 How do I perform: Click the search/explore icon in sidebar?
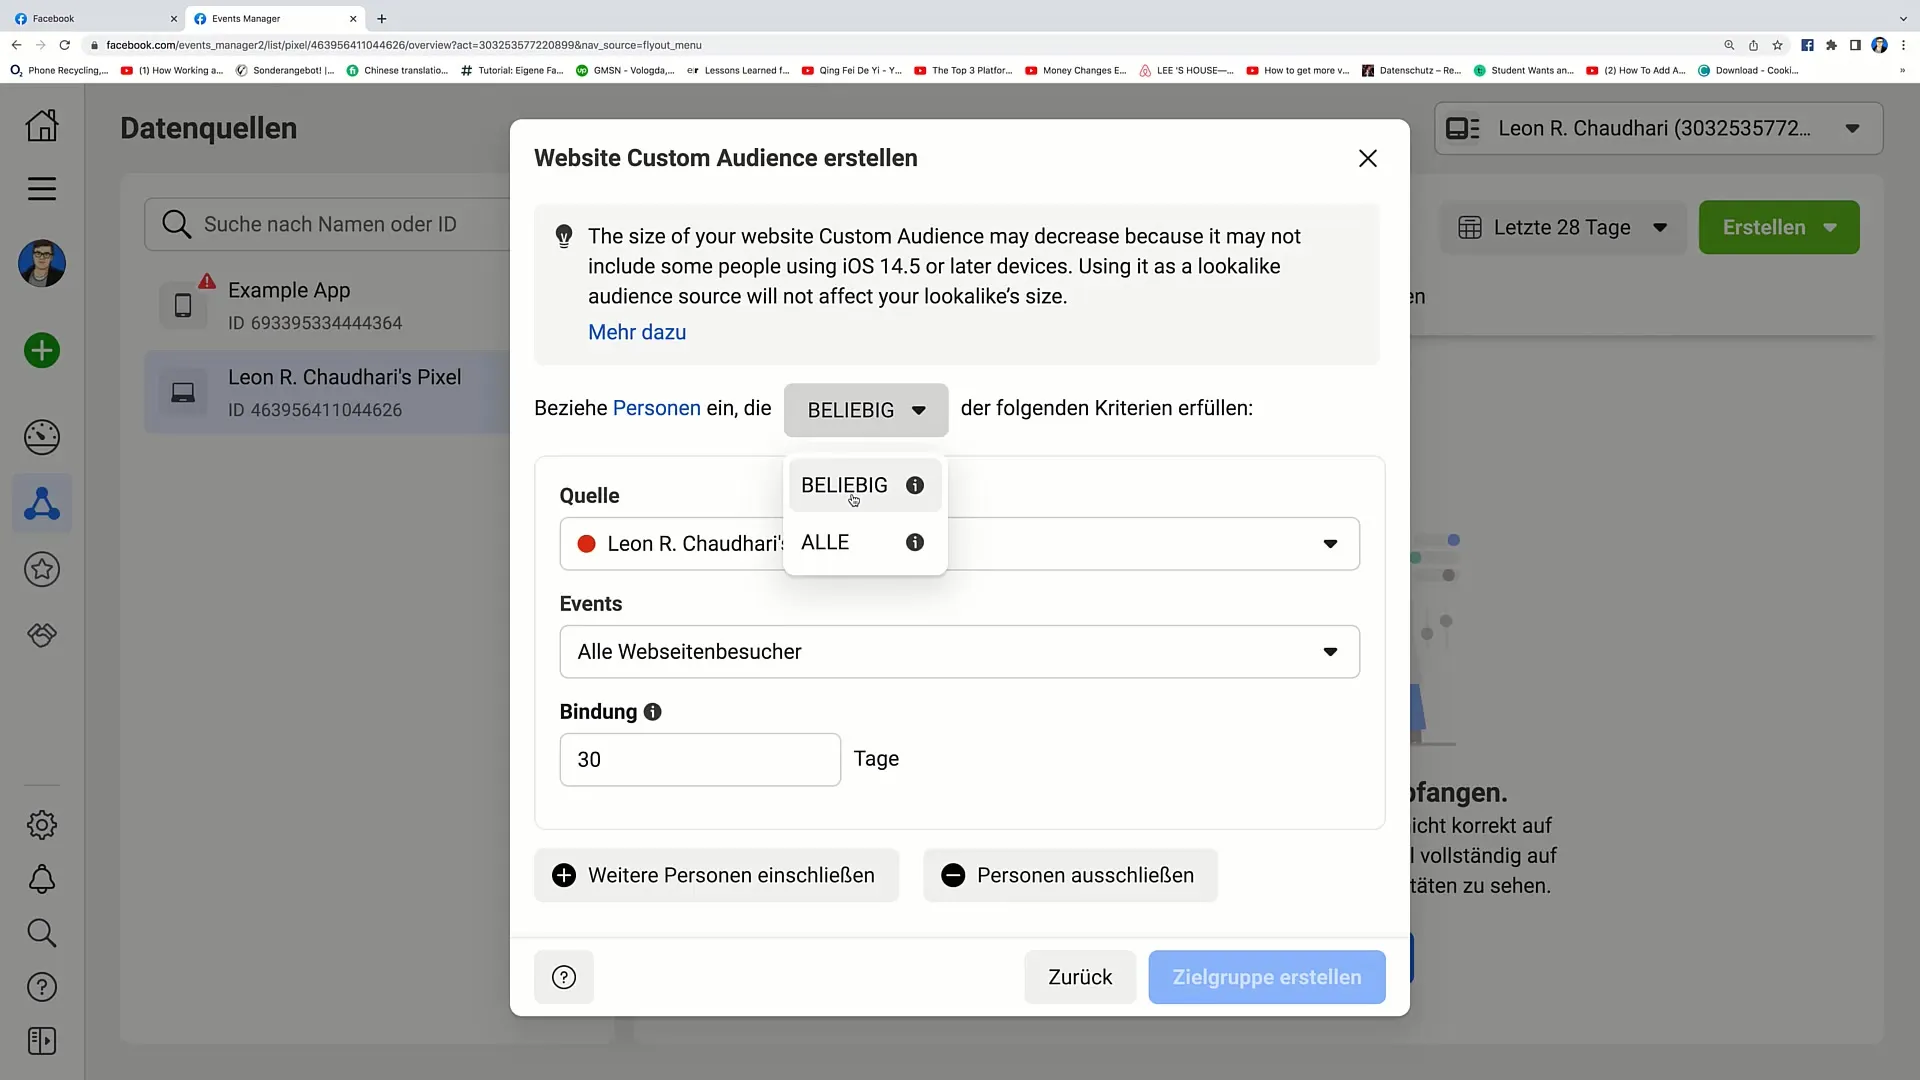41,932
